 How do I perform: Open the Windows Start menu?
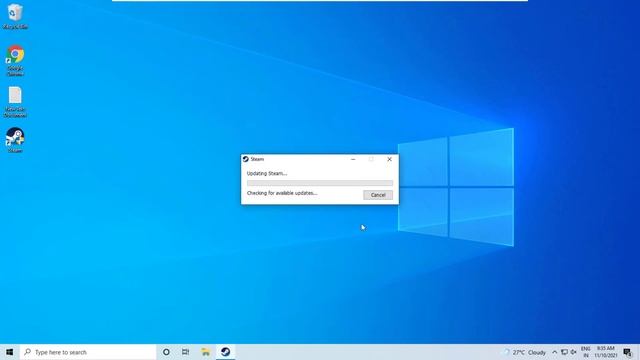click(x=10, y=352)
